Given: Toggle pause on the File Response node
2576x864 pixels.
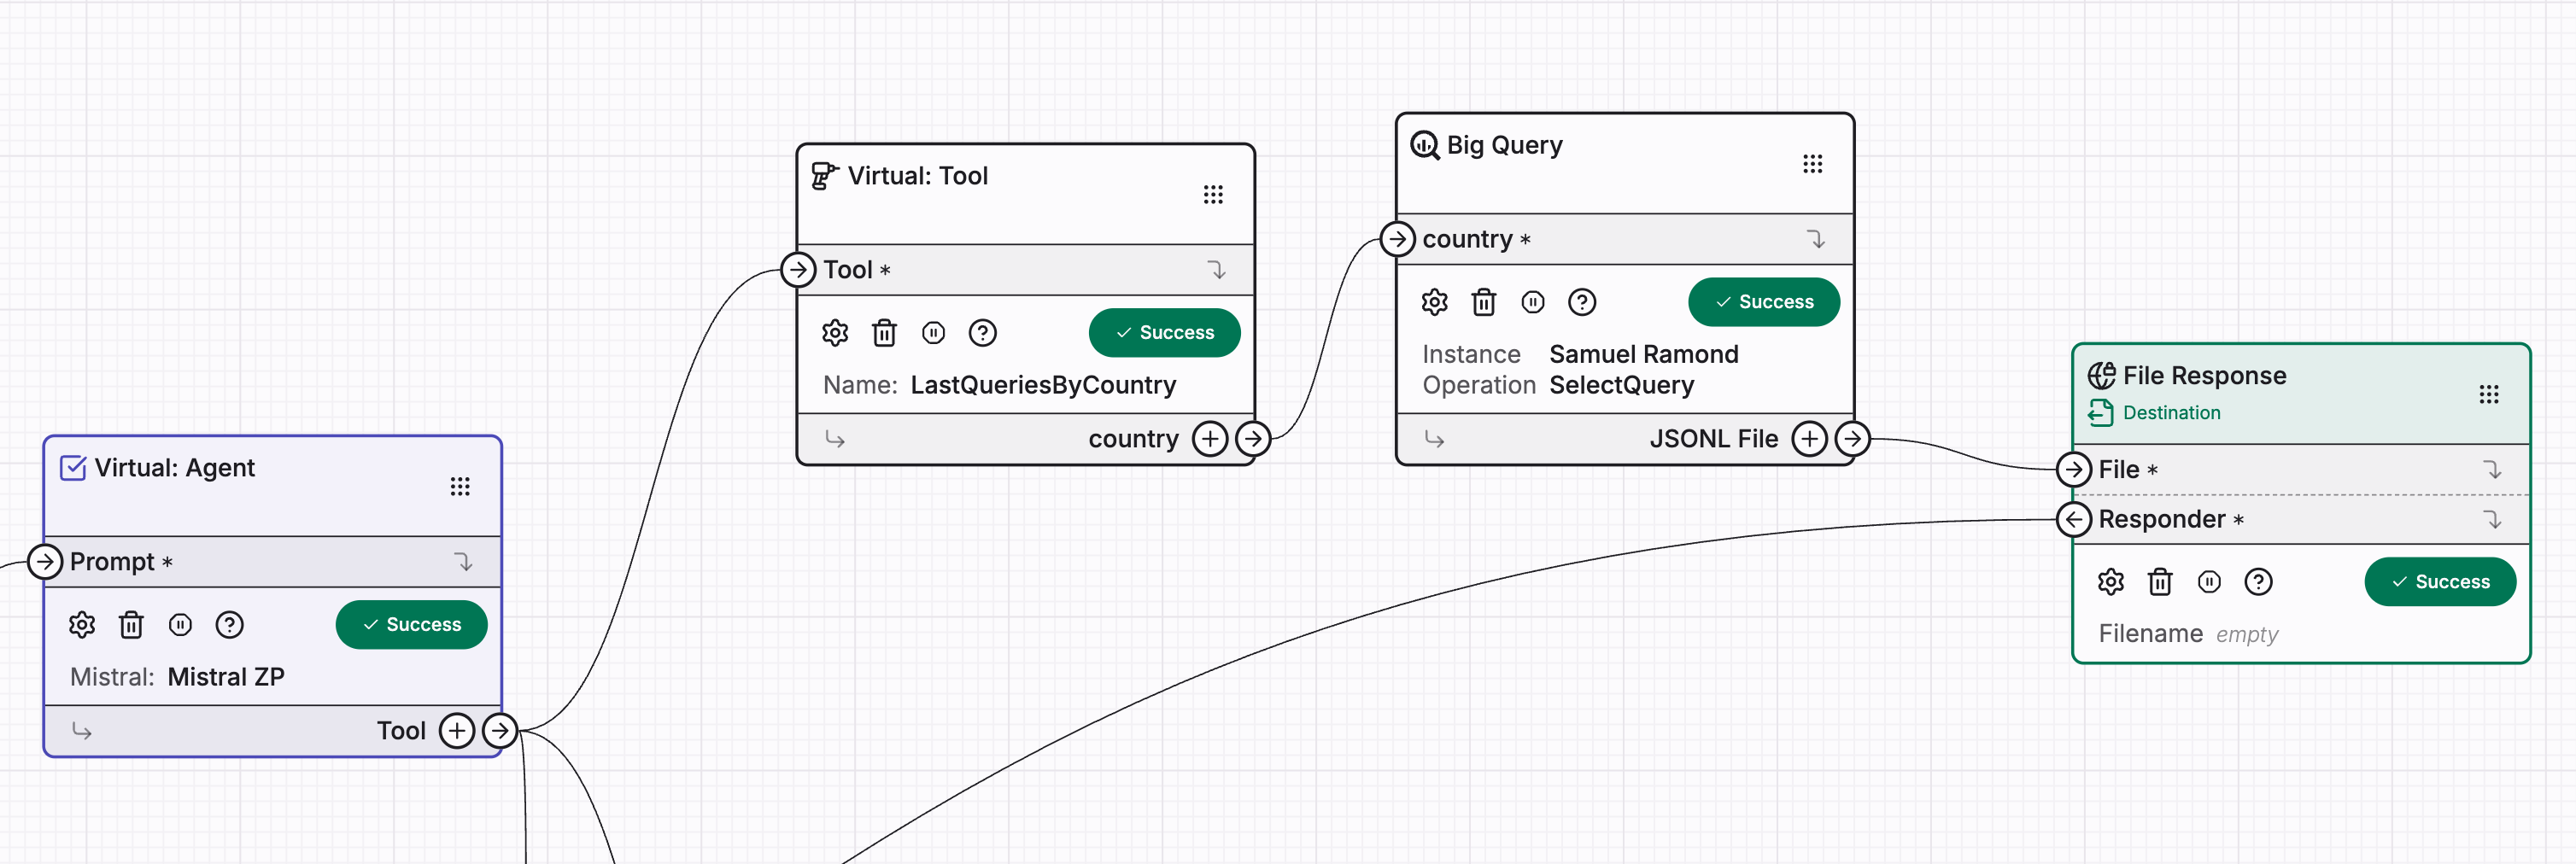Looking at the screenshot, I should [2209, 582].
